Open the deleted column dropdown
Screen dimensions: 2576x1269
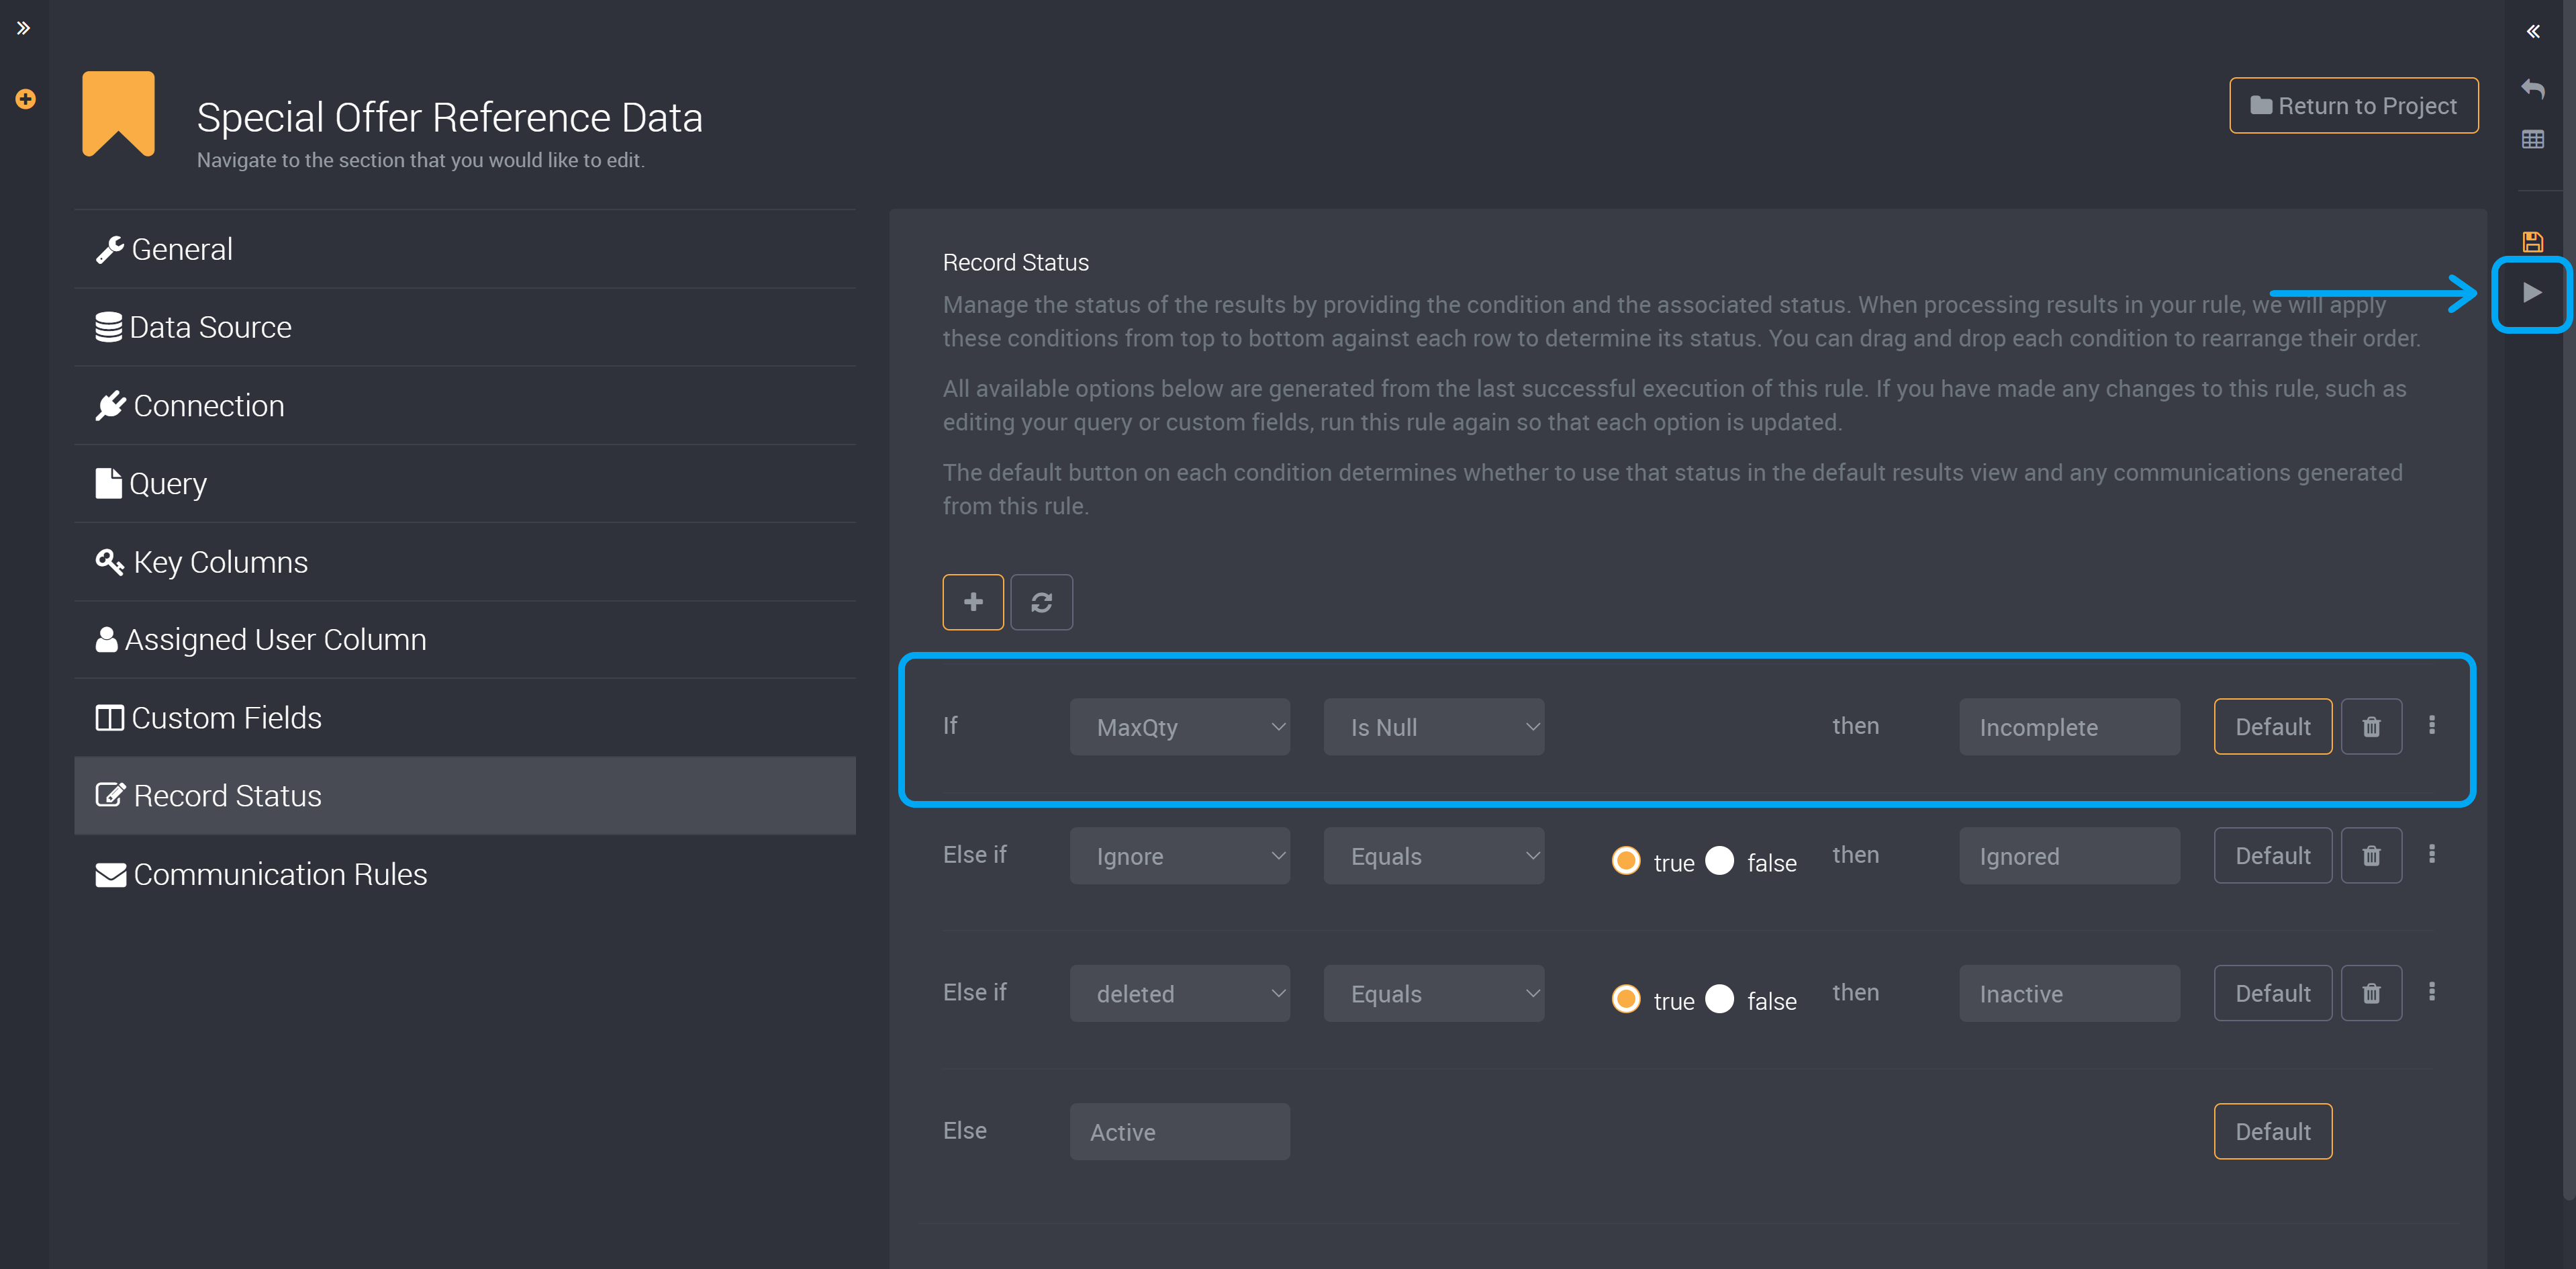point(1179,993)
